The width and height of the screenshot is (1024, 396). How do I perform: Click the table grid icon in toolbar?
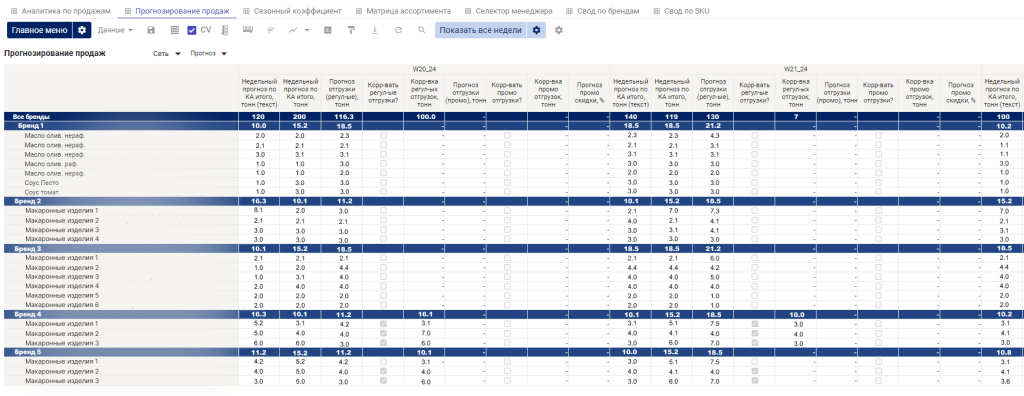coord(174,30)
